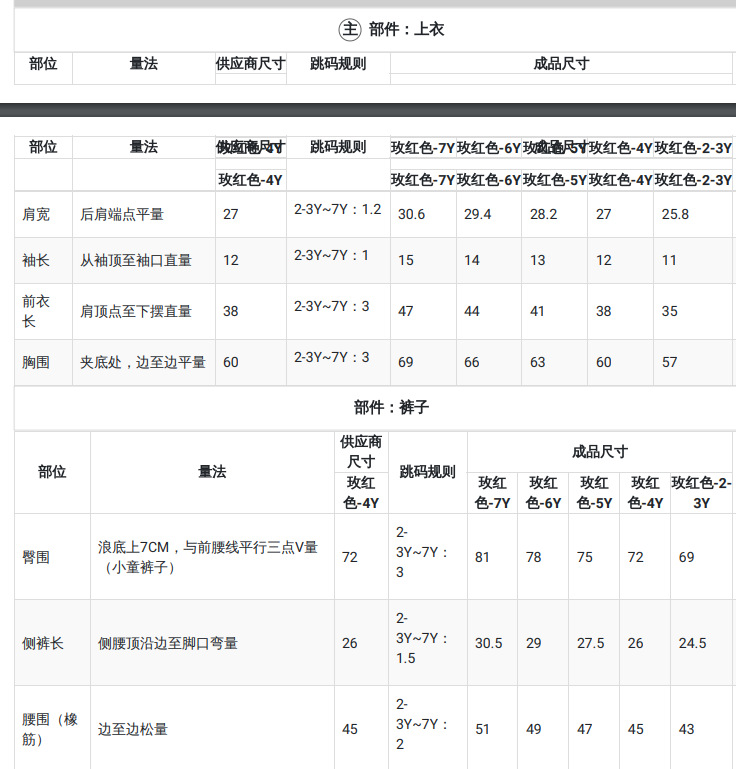Viewport: 736px width, 769px height.
Task: Click the value 57 in 胸围 row
Action: coord(669,362)
